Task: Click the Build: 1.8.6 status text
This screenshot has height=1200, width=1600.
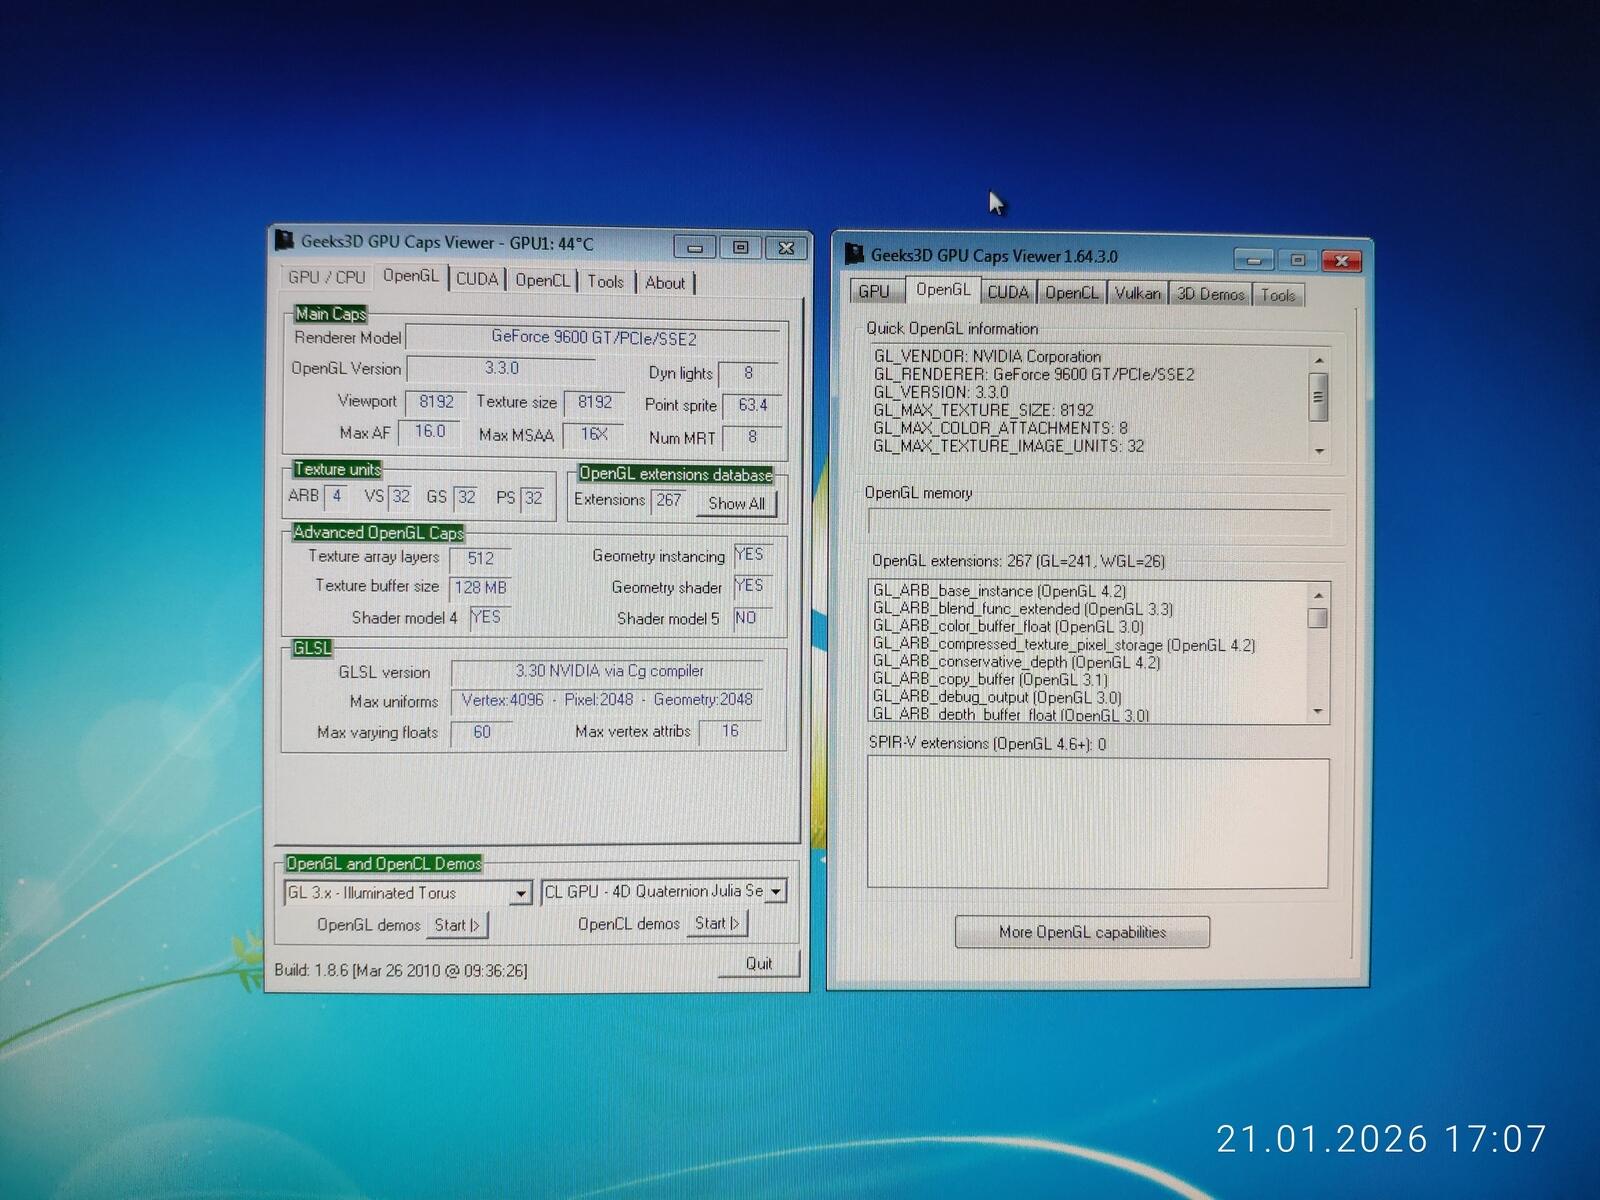Action: pyautogui.click(x=401, y=970)
